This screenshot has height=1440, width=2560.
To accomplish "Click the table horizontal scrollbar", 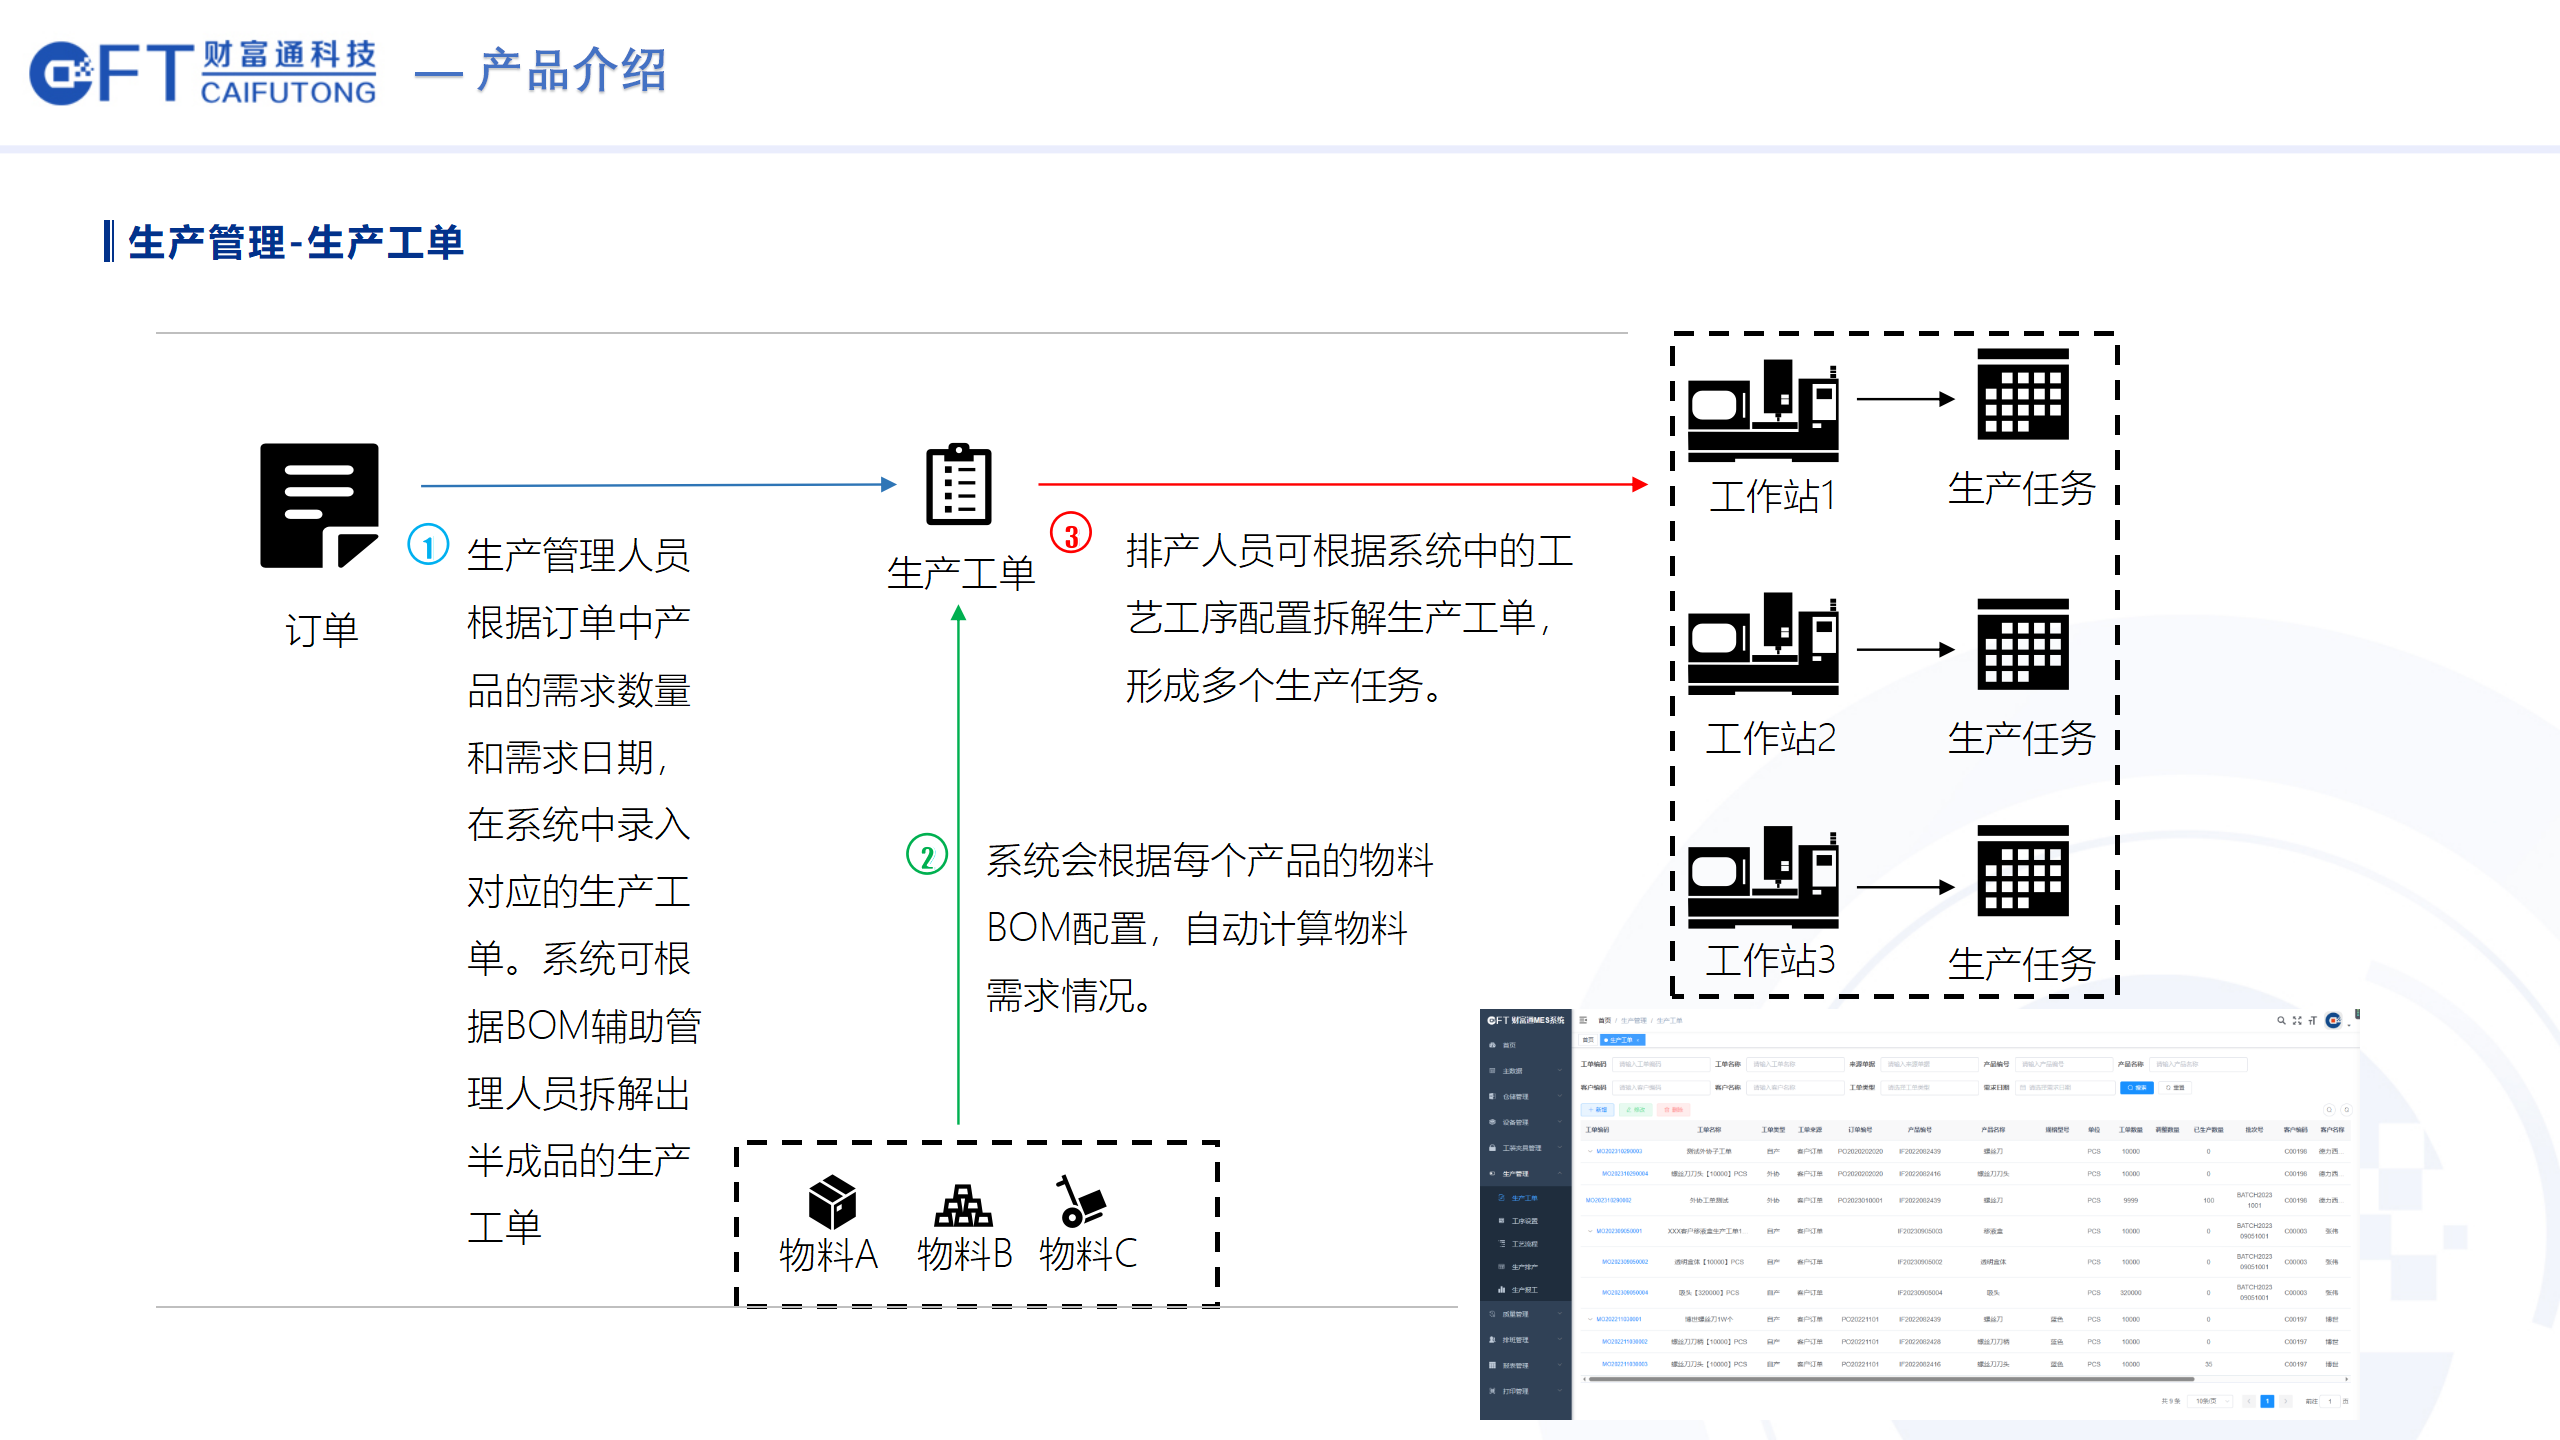I will point(1890,1379).
